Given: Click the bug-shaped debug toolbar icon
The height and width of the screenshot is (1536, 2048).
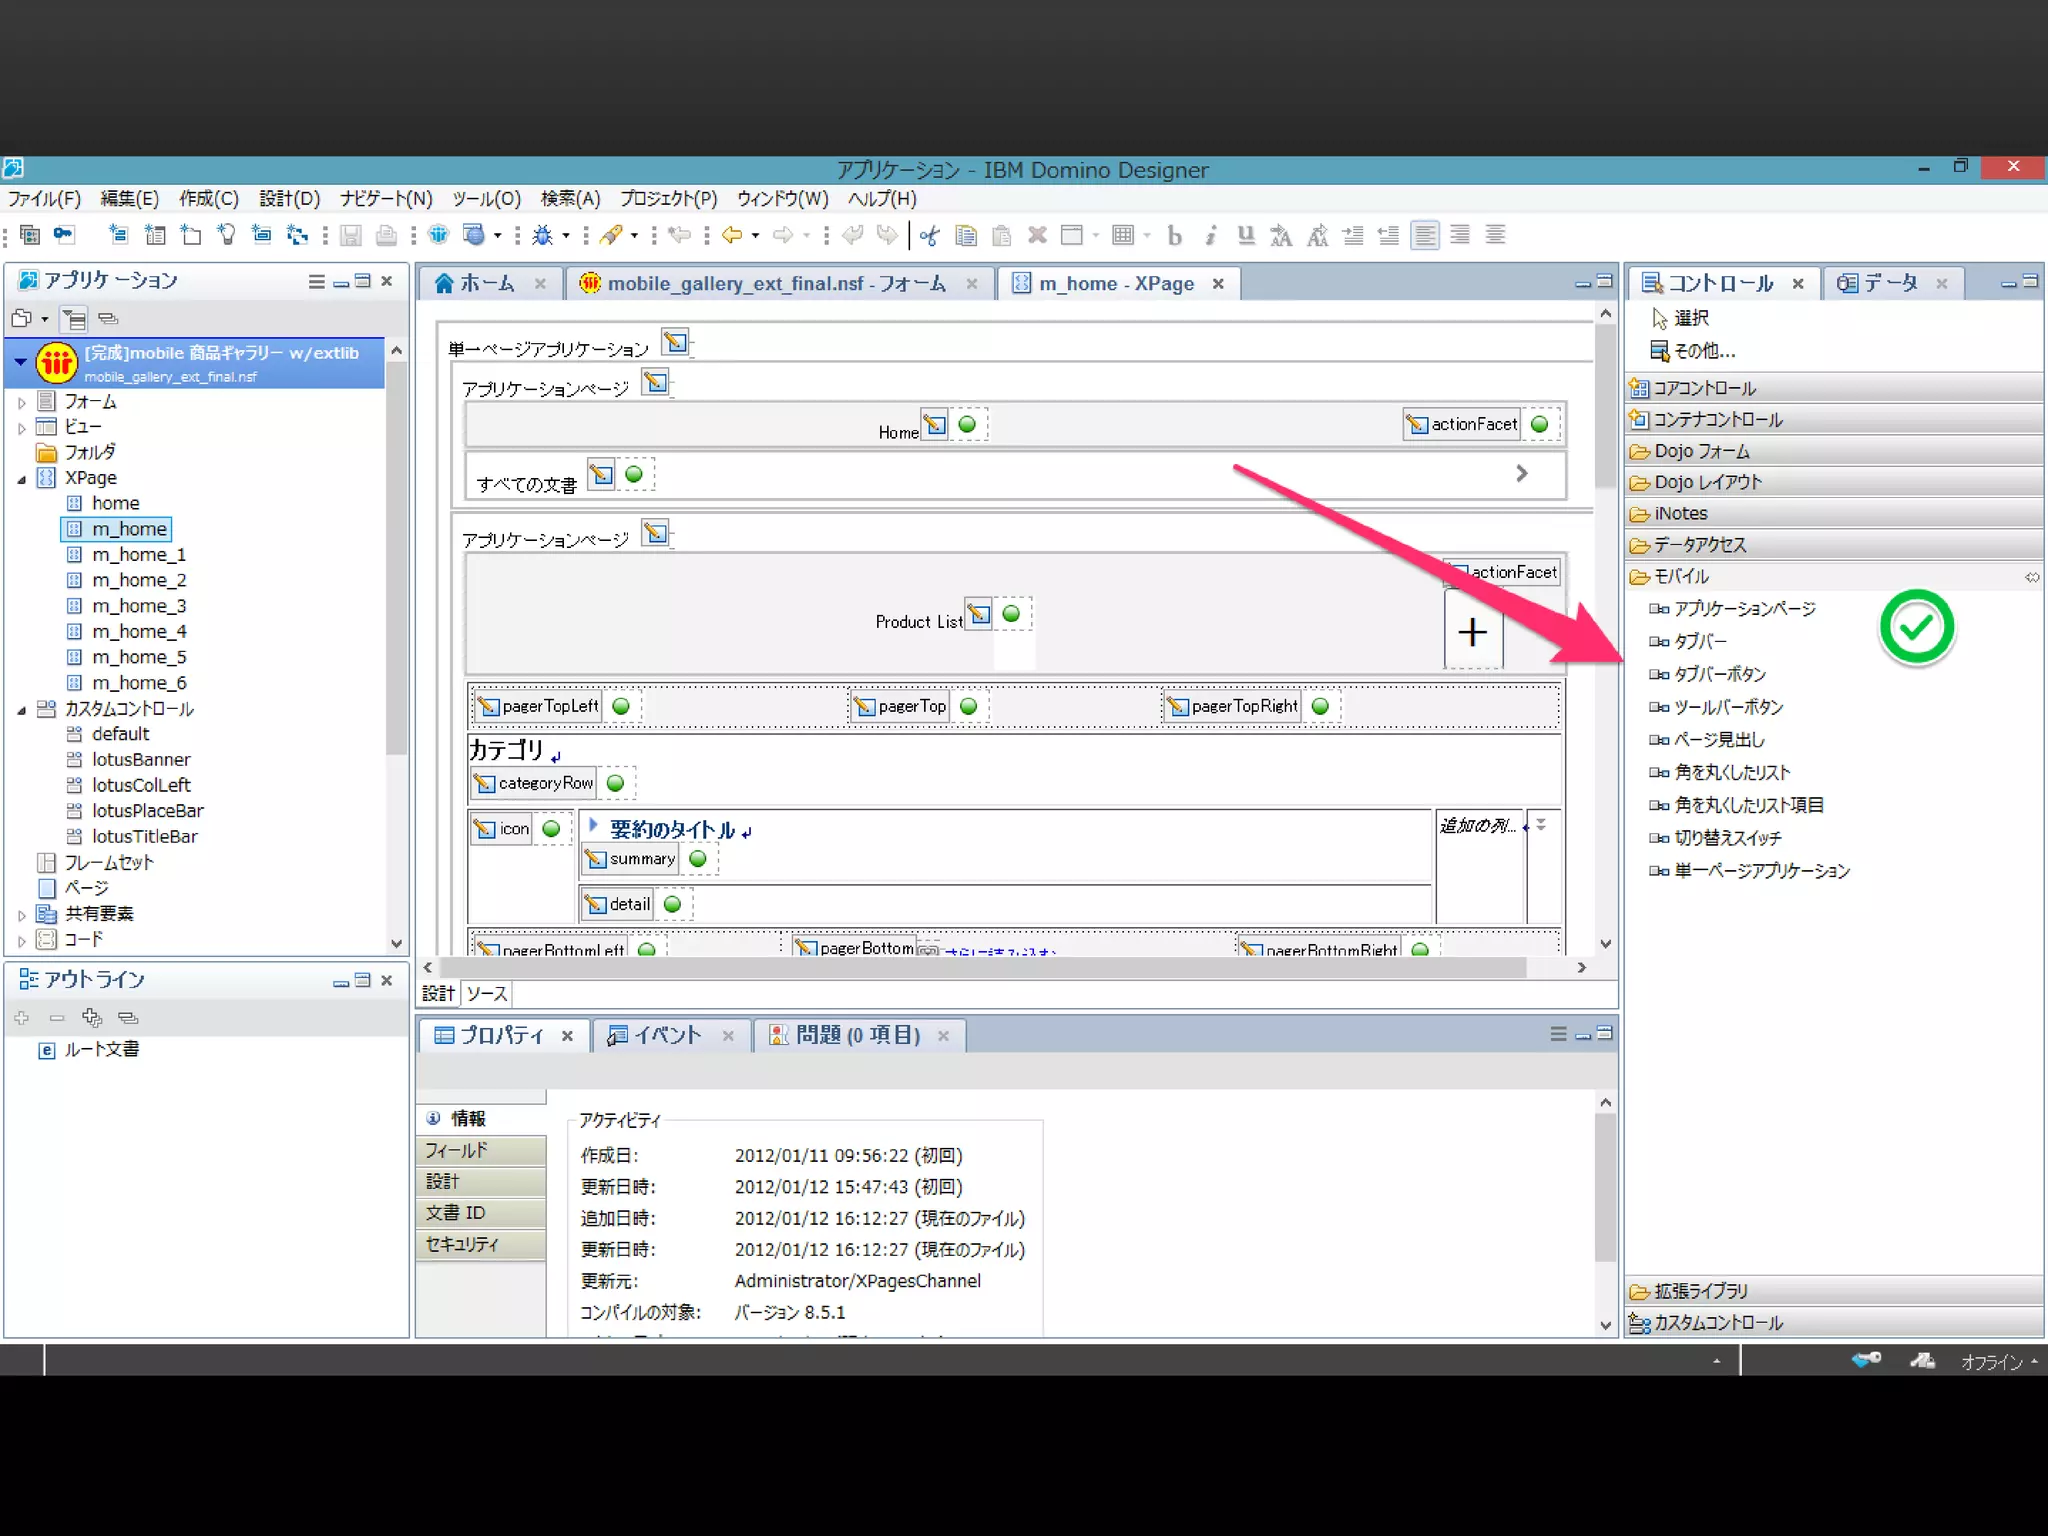Looking at the screenshot, I should [542, 235].
